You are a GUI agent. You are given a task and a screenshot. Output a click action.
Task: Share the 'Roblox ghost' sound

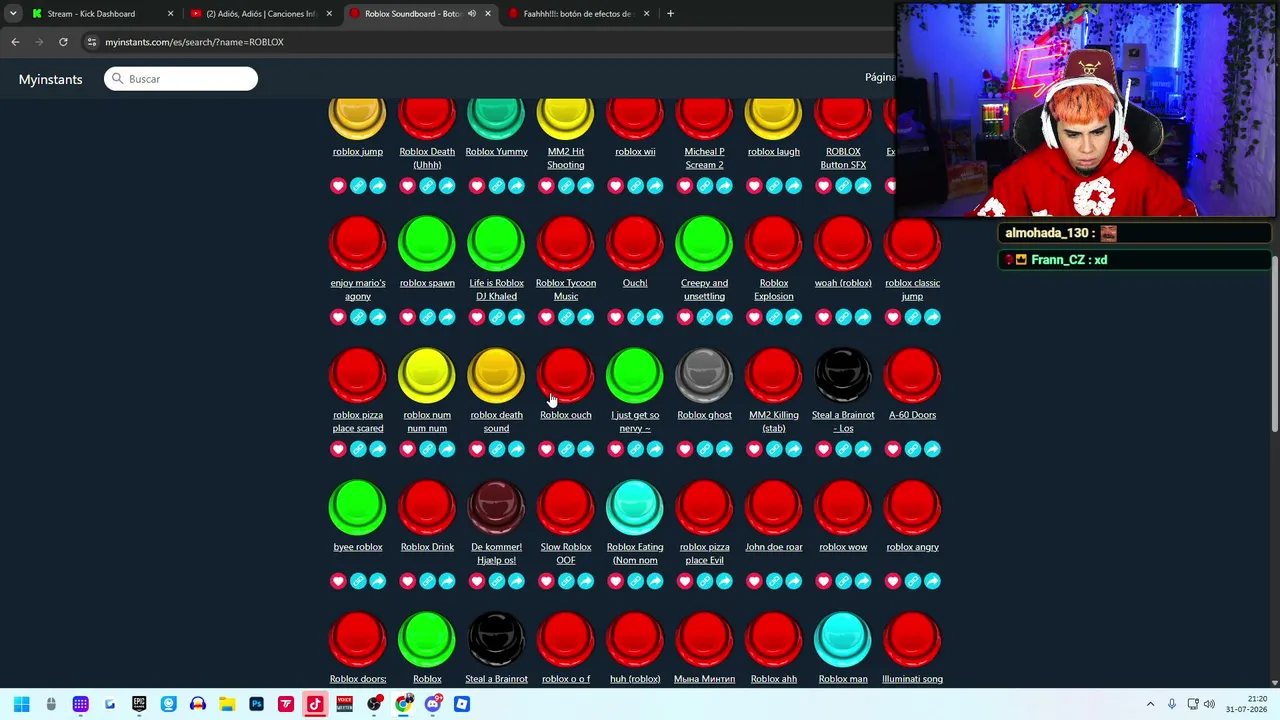coord(724,449)
